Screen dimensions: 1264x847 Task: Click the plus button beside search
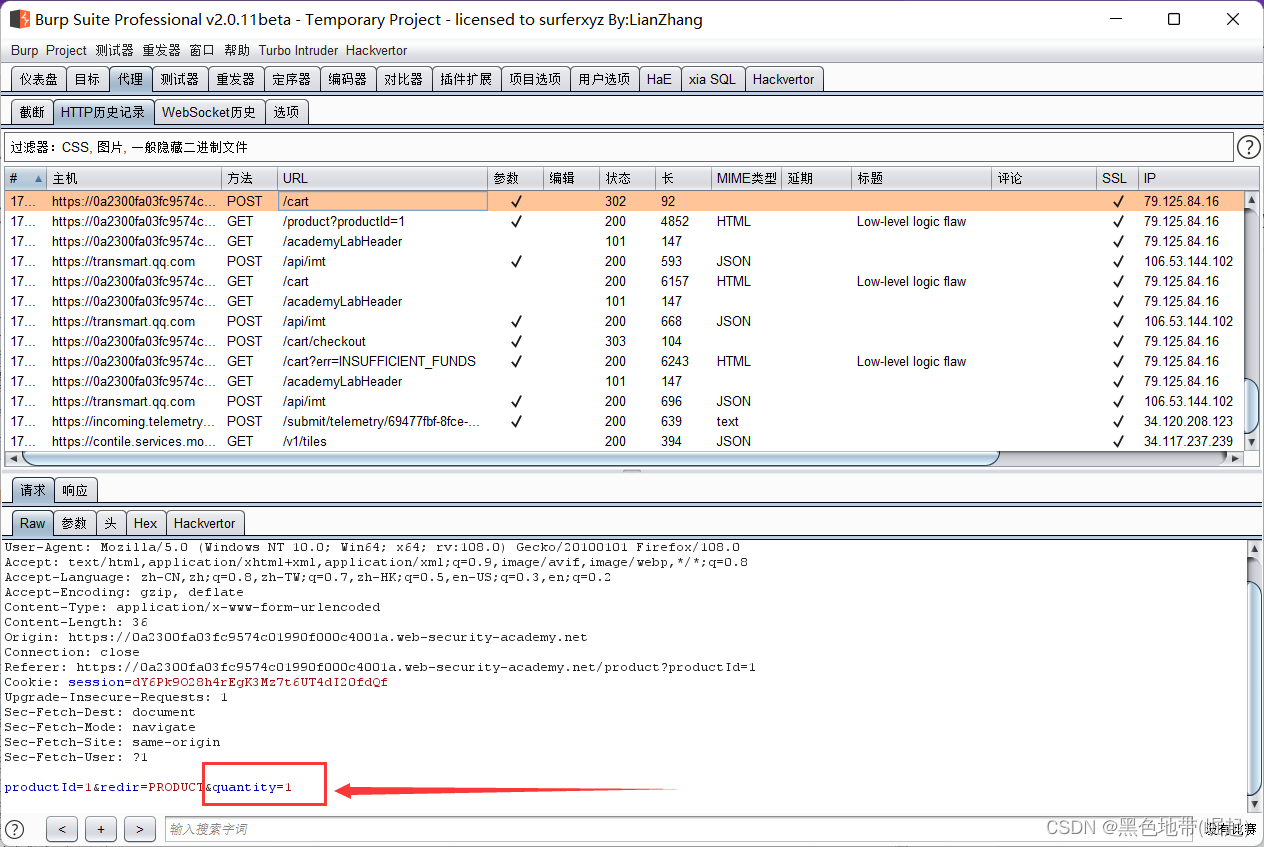tap(101, 828)
